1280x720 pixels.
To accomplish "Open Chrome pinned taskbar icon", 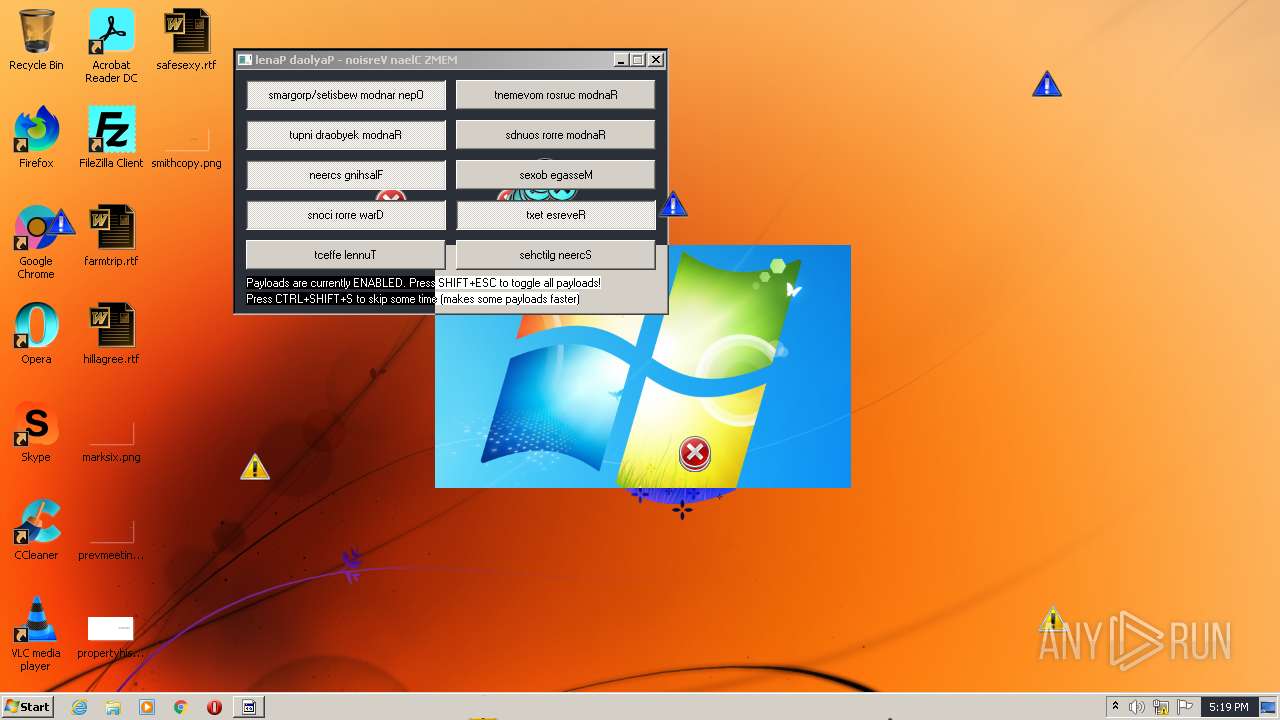I will pyautogui.click(x=181, y=707).
